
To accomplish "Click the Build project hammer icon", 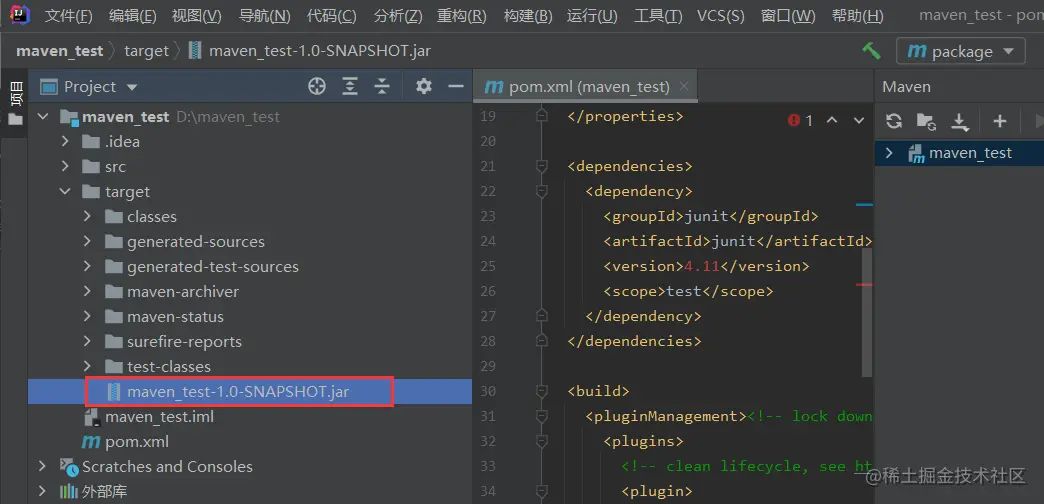I will point(871,51).
